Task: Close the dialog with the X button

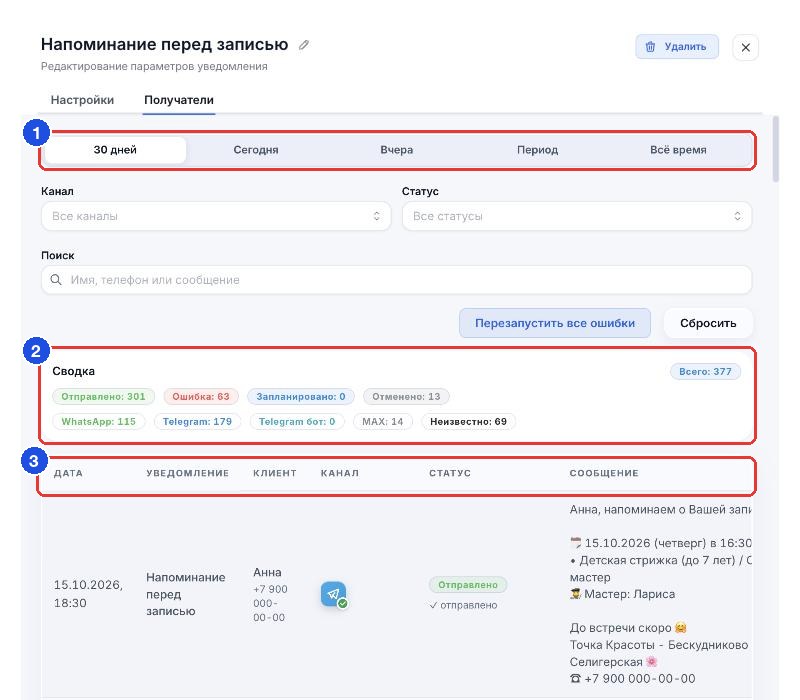Action: (745, 47)
